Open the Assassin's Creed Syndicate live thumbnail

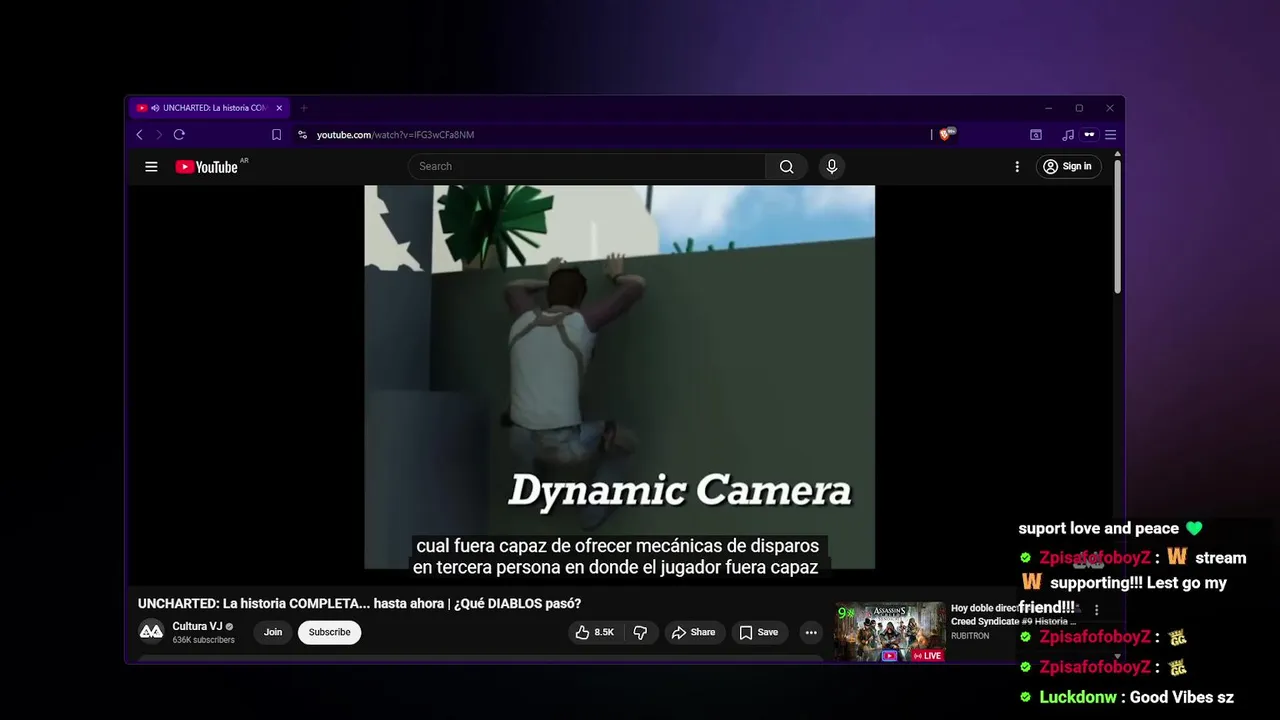890,631
